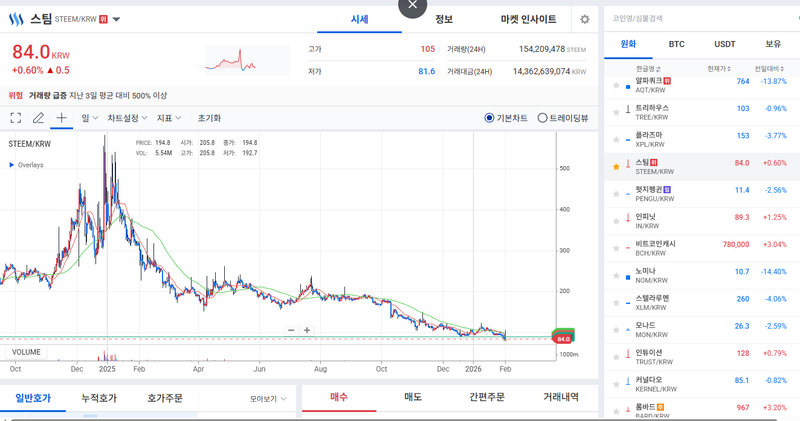Select the crosshair cursor tool
Viewport: 800px width, 421px height.
coord(61,117)
